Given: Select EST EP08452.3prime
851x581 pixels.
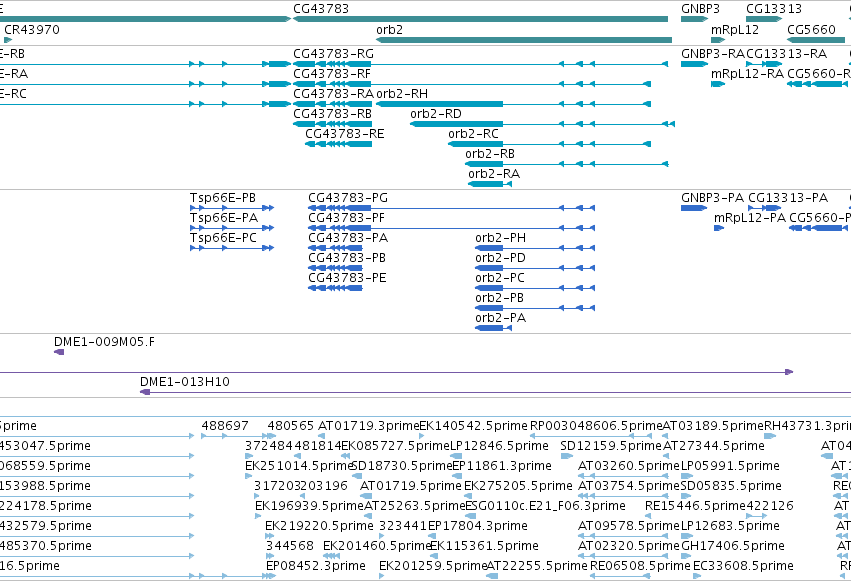Looking at the screenshot, I should coord(316,567).
